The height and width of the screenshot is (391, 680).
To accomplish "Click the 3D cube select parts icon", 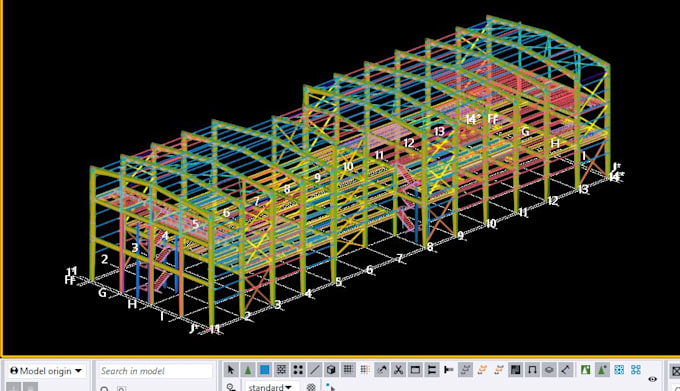I will tap(331, 370).
